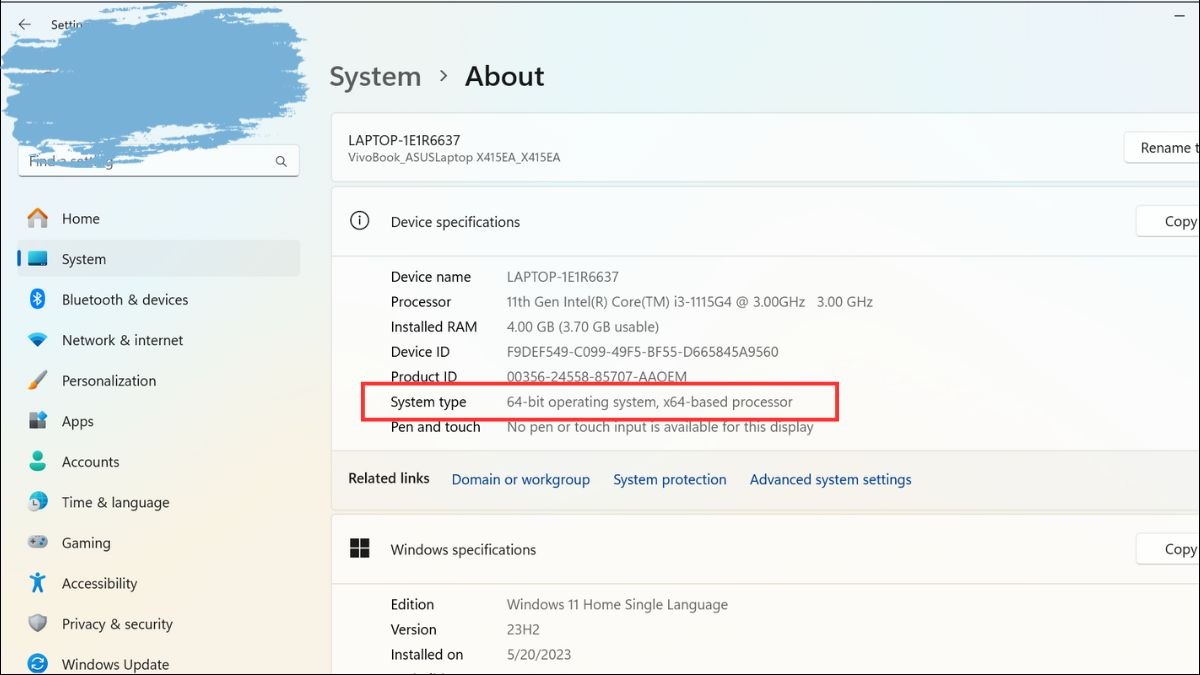Viewport: 1200px width, 675px height.
Task: Click the Bluetooth icon in sidebar
Action: 38,299
